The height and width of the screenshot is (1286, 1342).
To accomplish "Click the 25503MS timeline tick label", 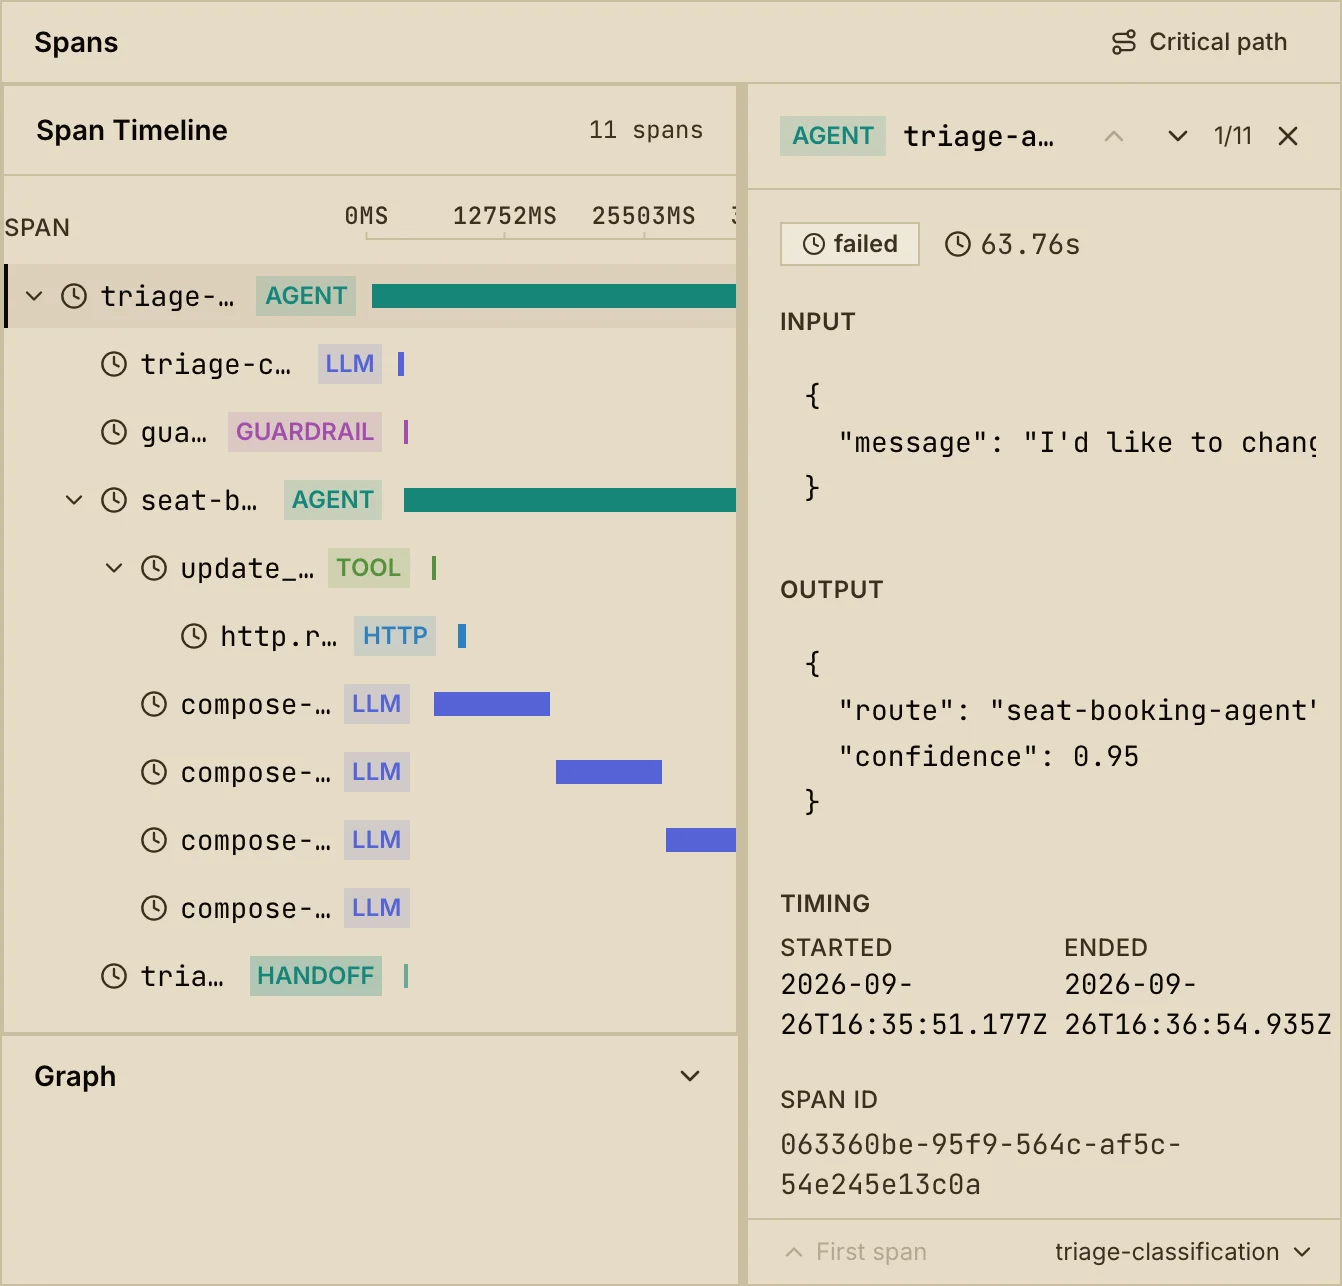I will (x=644, y=216).
